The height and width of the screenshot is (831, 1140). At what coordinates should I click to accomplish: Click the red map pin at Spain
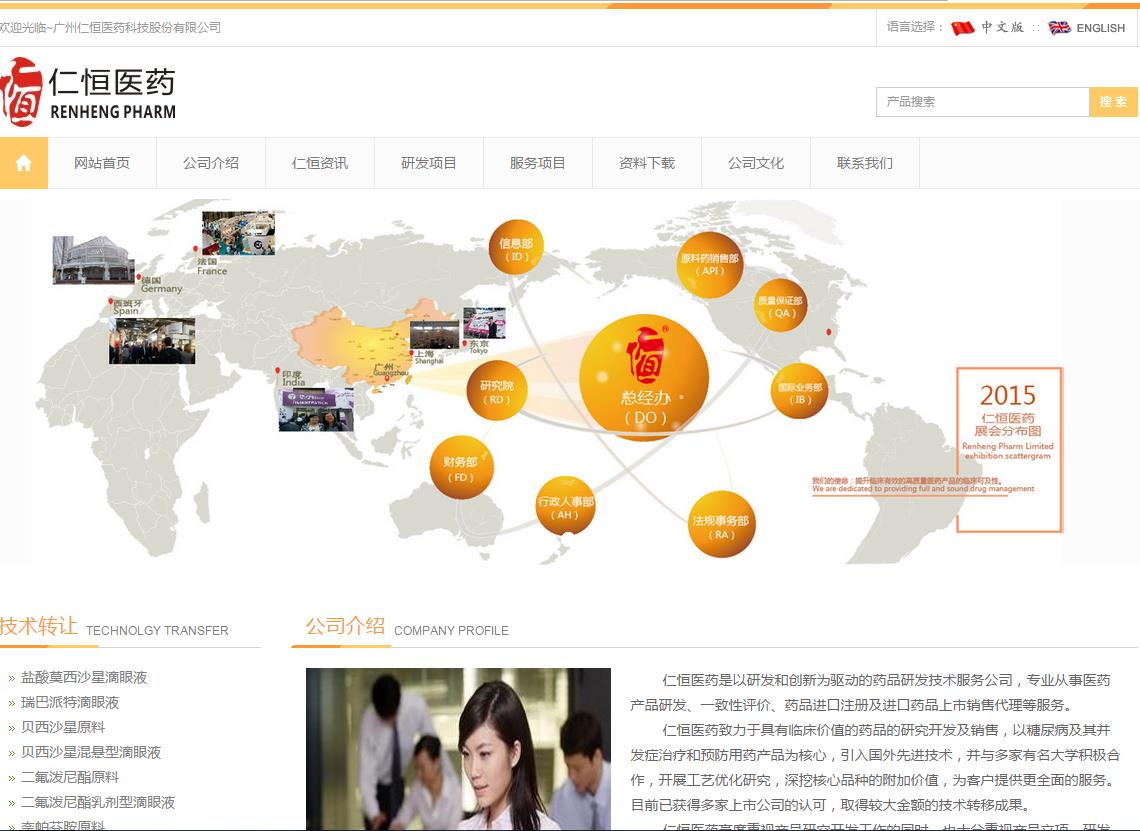[111, 301]
